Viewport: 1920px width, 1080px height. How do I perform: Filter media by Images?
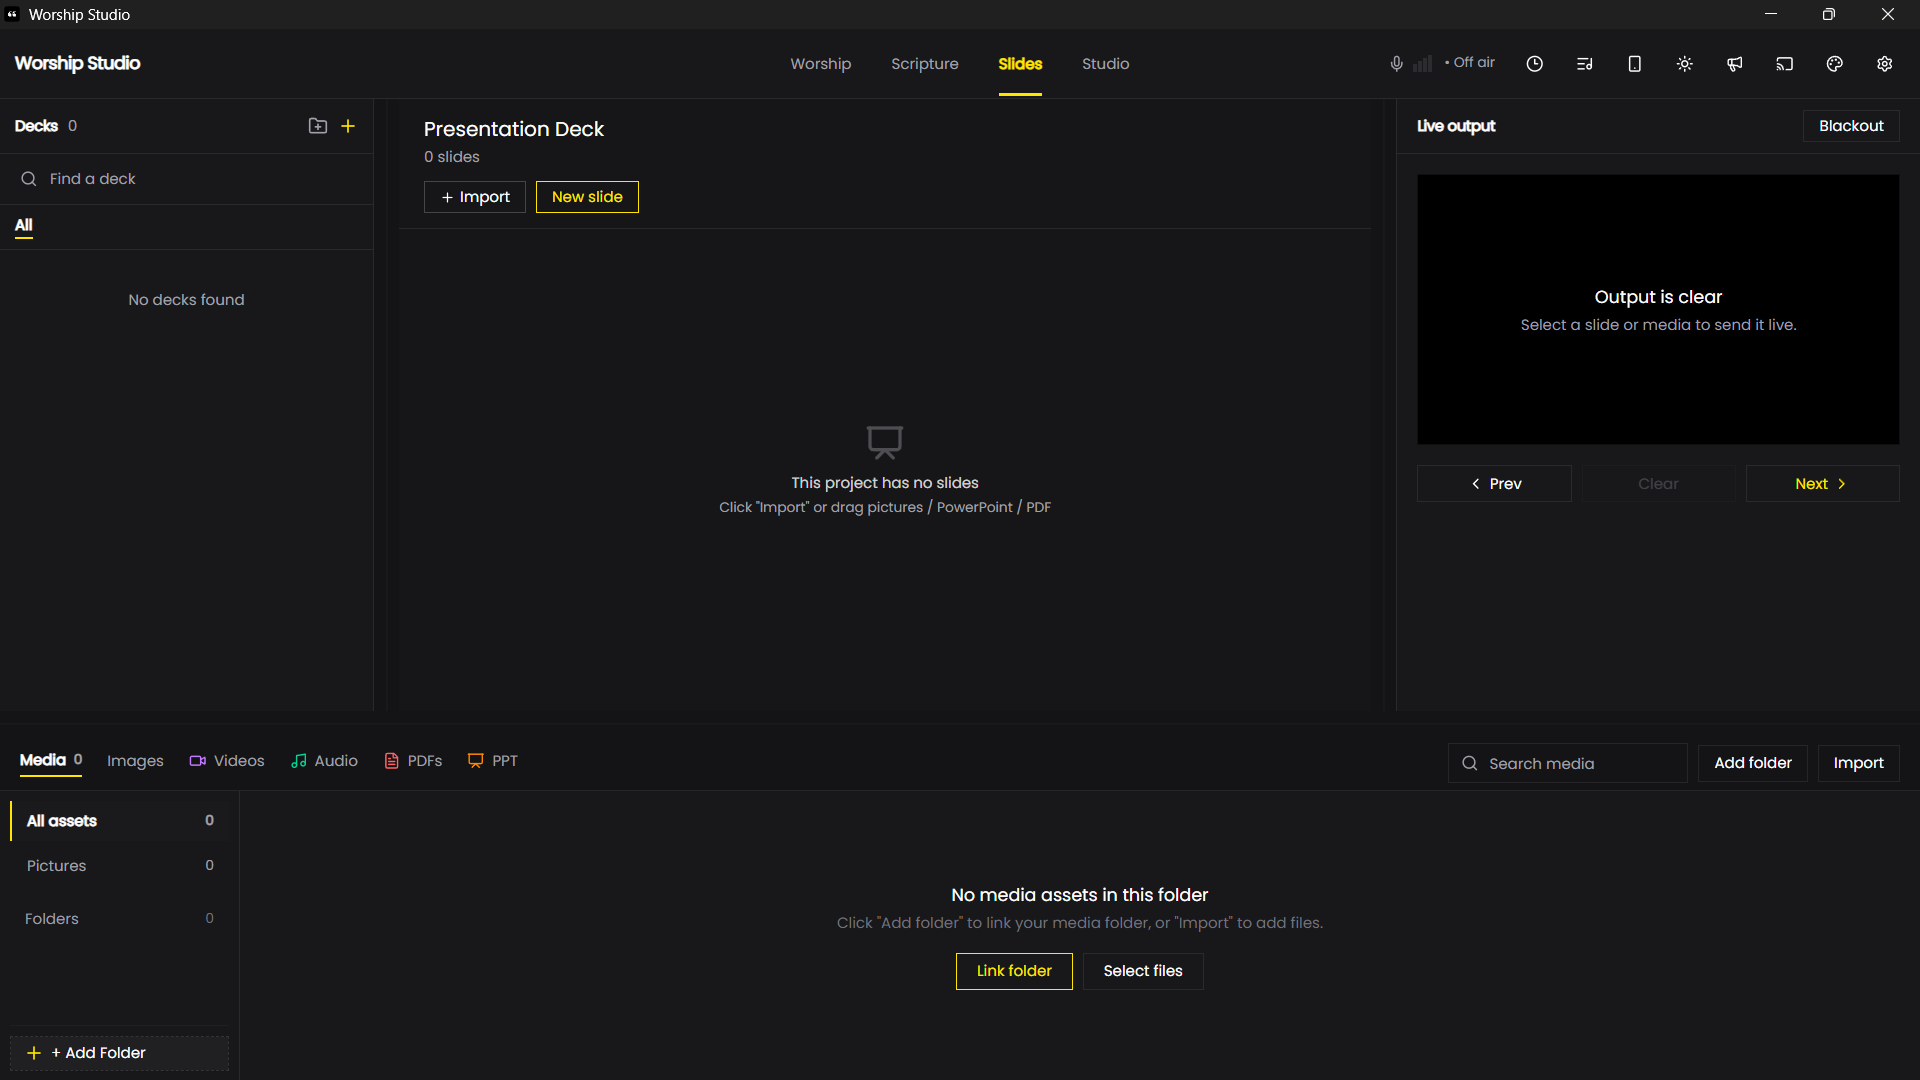135,761
